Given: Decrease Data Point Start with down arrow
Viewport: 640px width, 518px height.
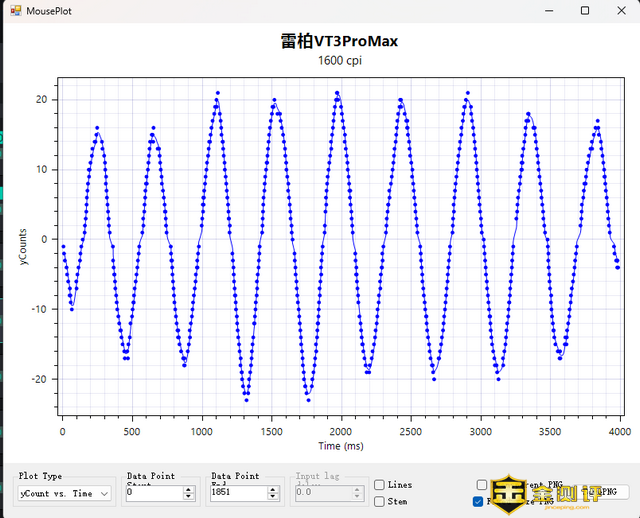Looking at the screenshot, I should 189,497.
